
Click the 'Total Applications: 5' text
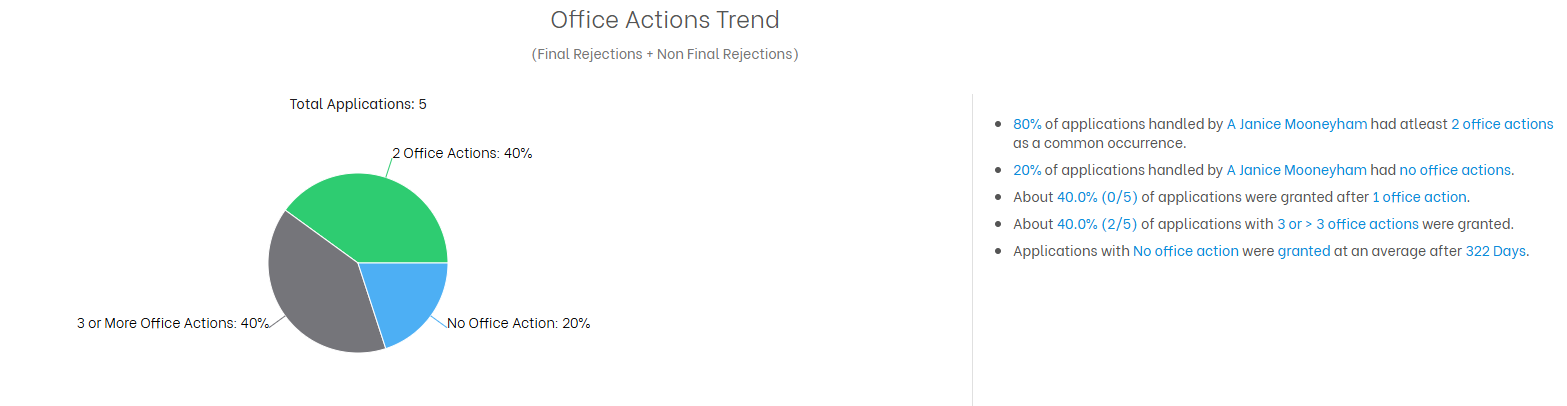pyautogui.click(x=358, y=104)
